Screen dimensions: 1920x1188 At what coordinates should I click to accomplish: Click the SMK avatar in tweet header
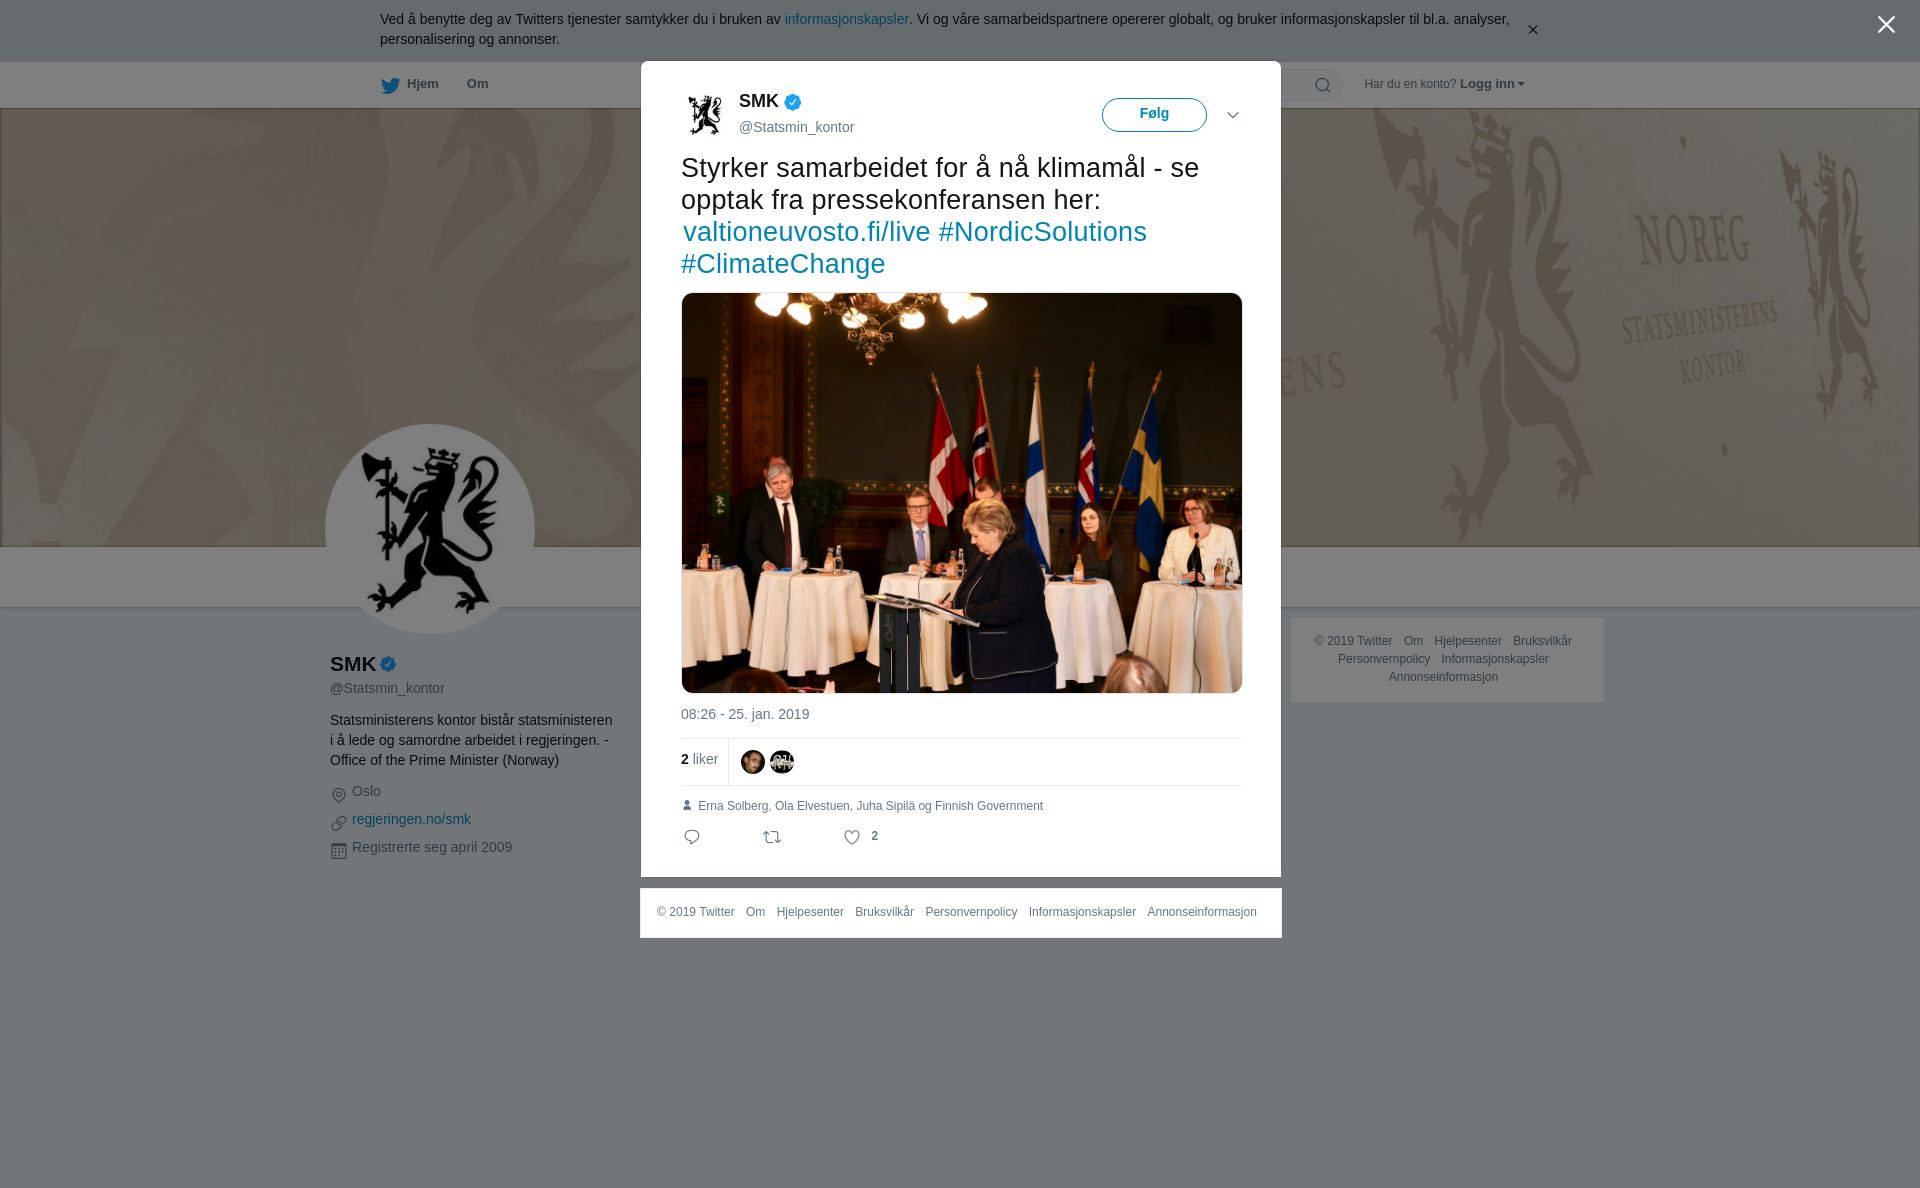(705, 115)
